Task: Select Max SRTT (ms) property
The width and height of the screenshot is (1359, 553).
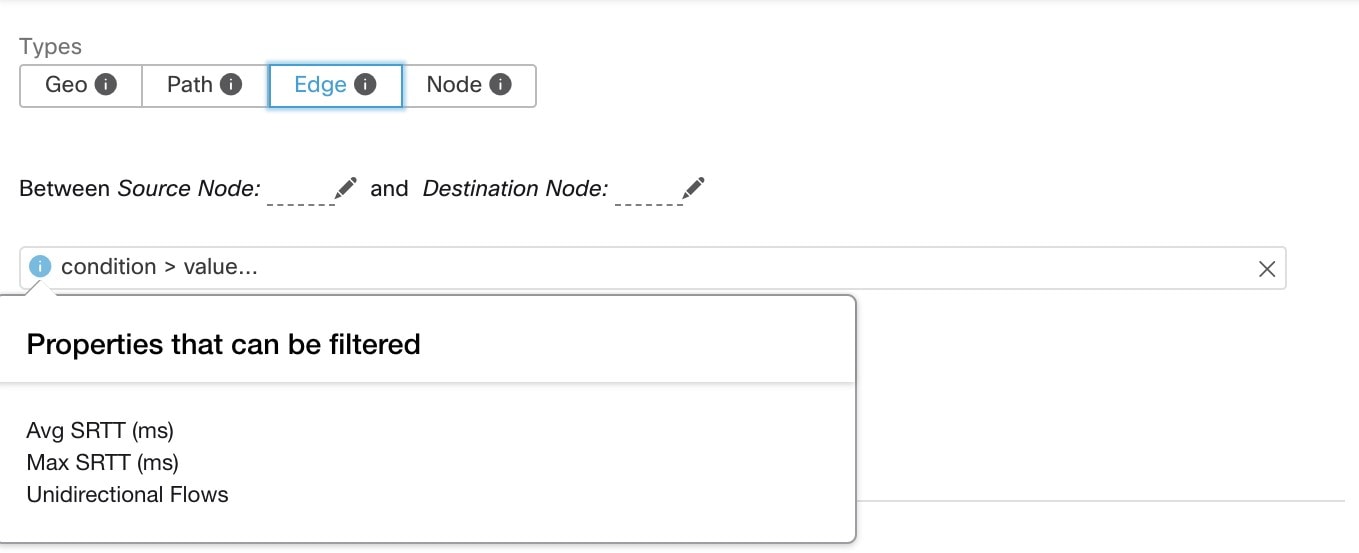Action: click(102, 463)
